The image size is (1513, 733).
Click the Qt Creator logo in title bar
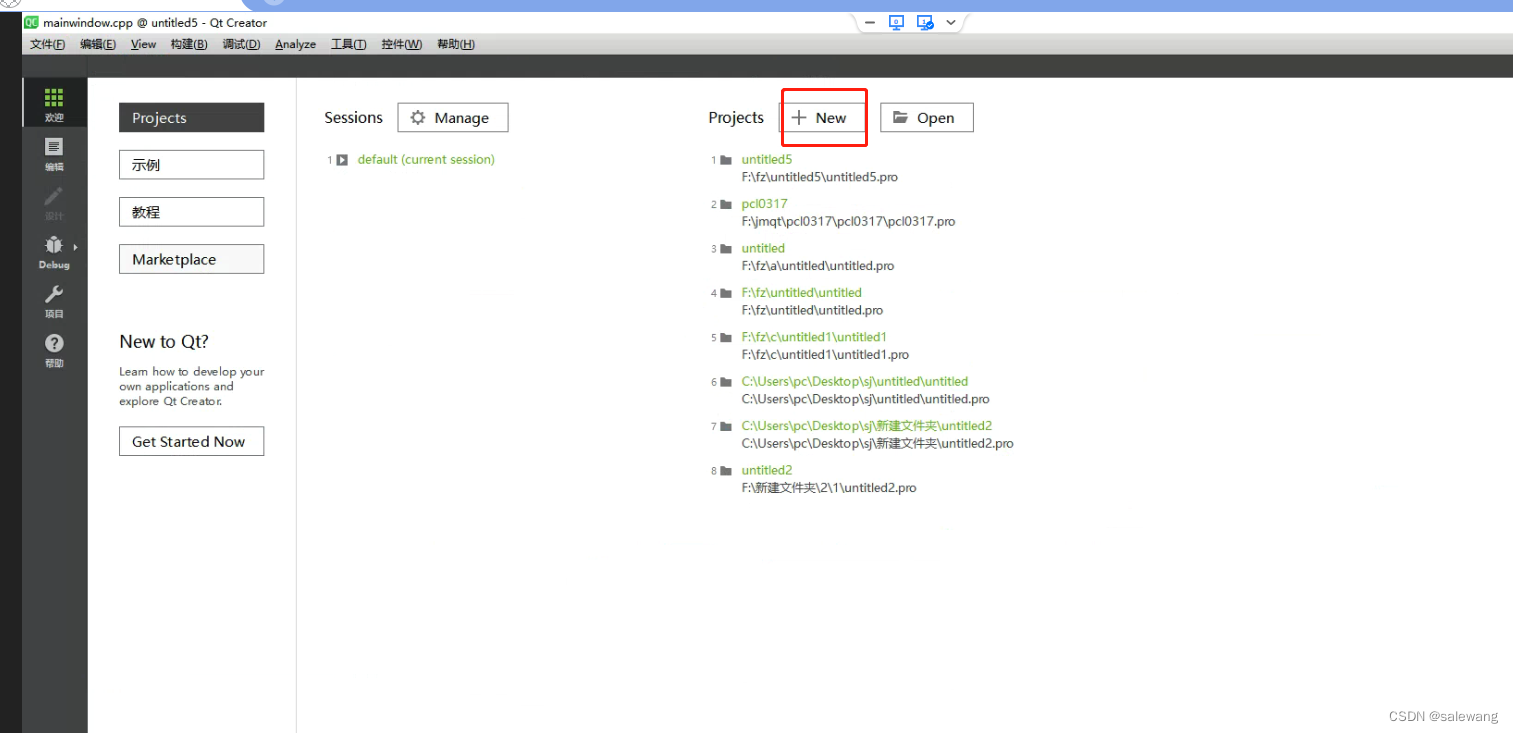[x=31, y=22]
